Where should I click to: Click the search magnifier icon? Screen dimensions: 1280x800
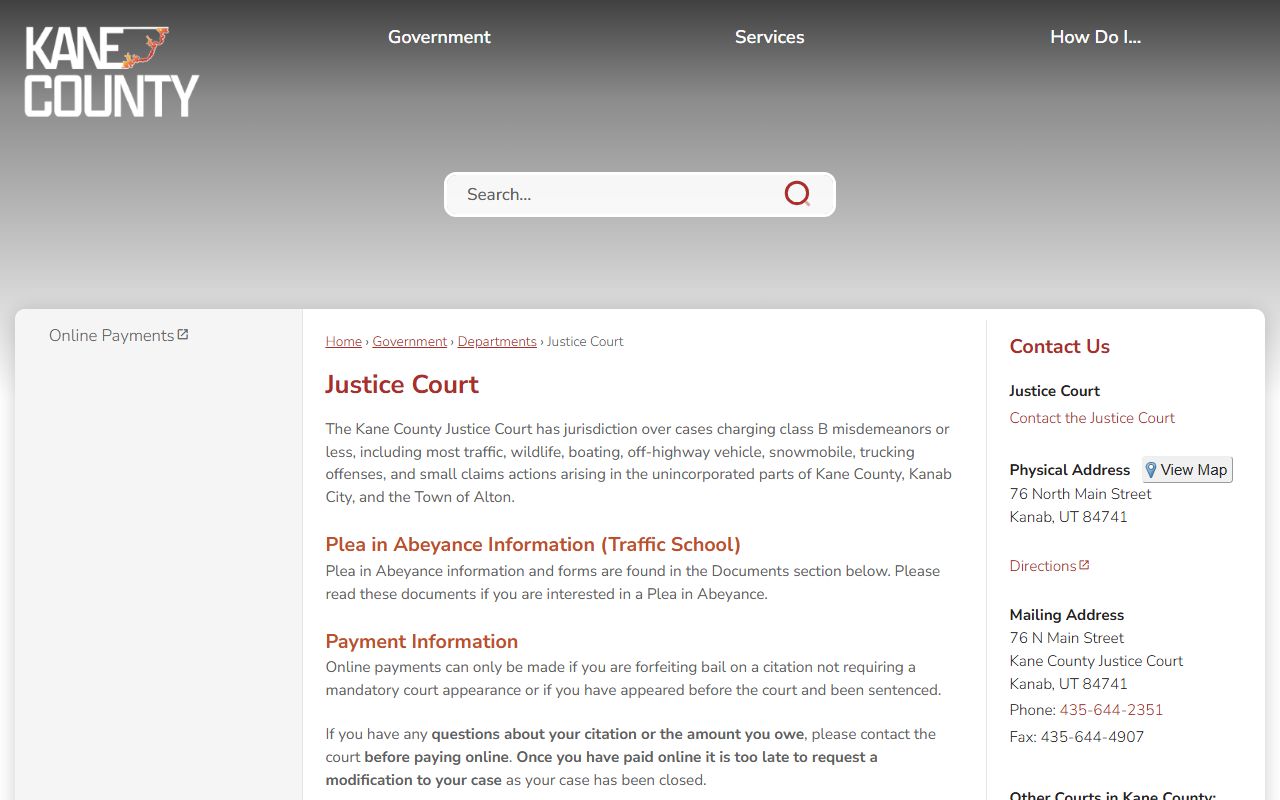tap(797, 194)
